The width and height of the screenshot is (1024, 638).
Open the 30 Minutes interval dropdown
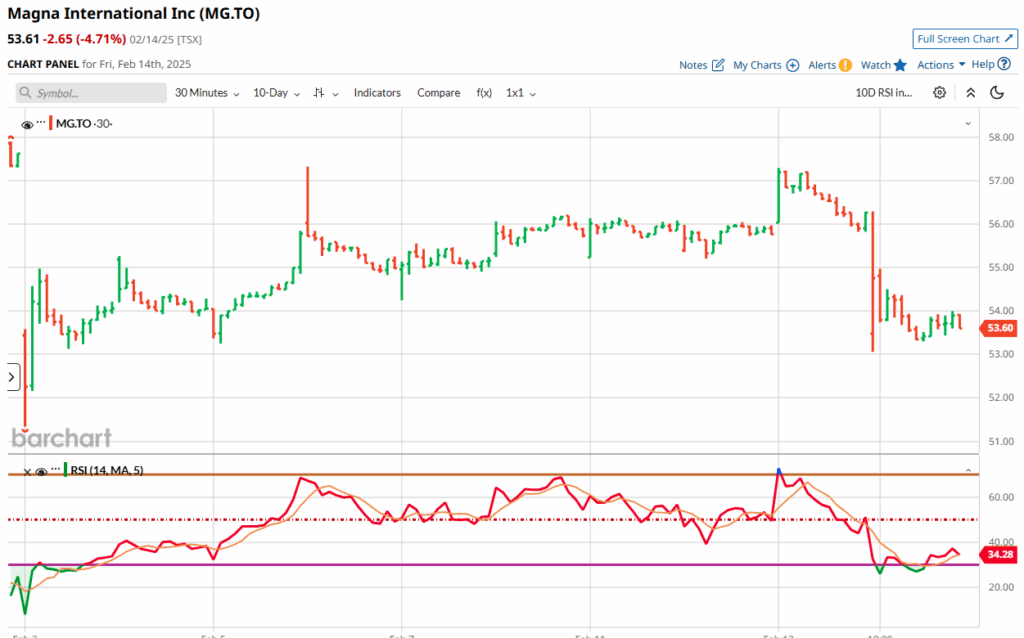pyautogui.click(x=207, y=93)
